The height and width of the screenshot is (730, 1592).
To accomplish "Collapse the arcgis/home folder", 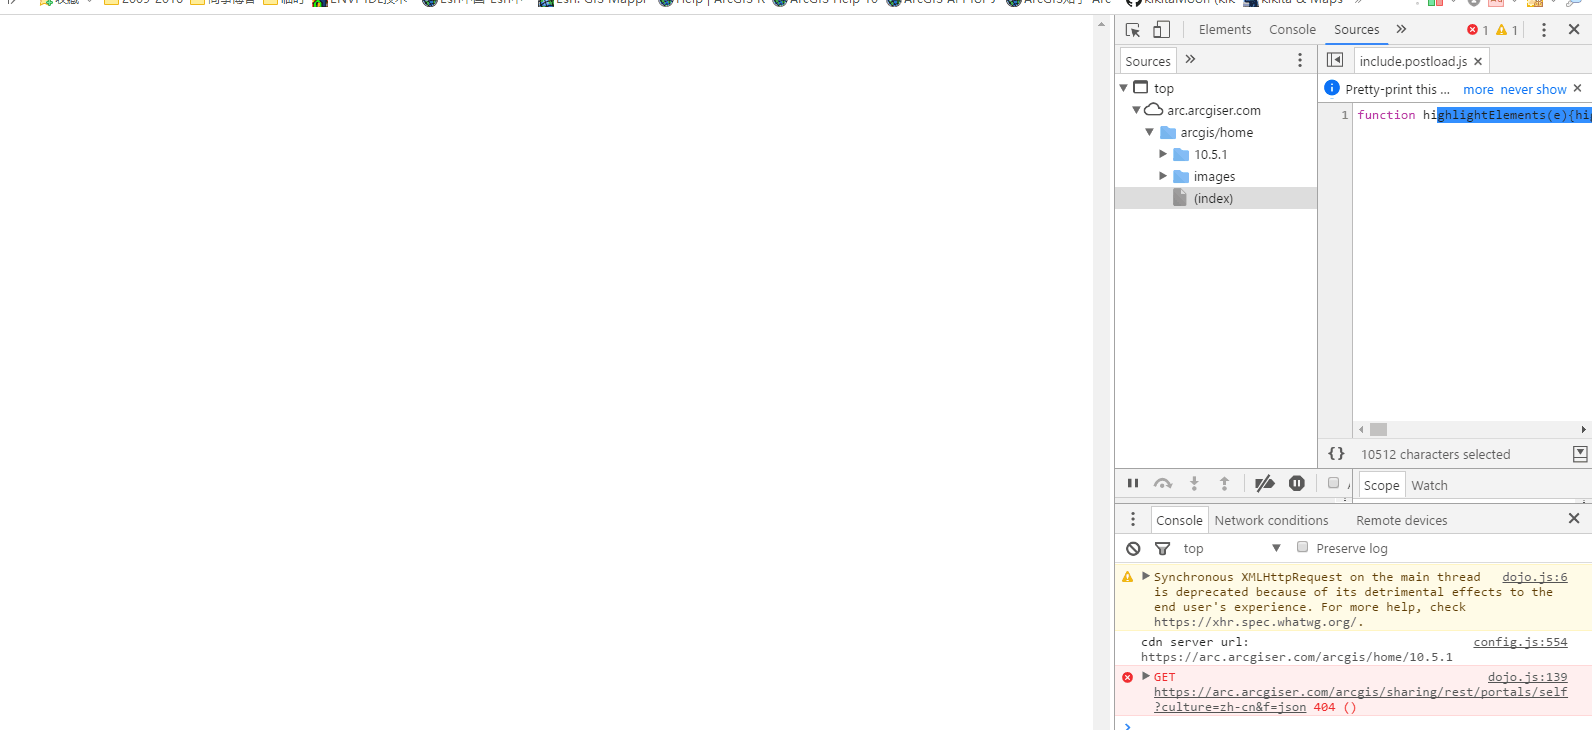I will coord(1149,132).
